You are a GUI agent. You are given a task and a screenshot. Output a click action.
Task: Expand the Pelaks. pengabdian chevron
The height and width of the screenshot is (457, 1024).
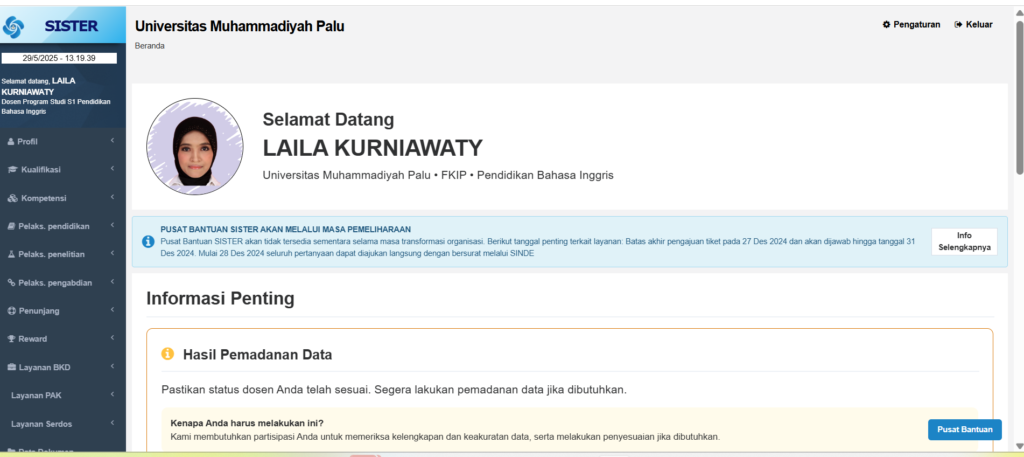(112, 282)
